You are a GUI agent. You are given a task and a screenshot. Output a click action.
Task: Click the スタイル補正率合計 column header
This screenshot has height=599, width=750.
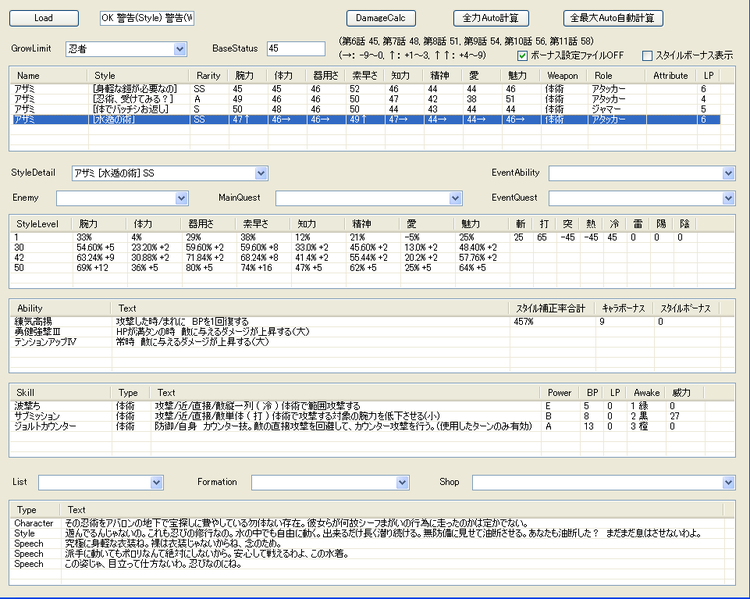[x=552, y=309]
